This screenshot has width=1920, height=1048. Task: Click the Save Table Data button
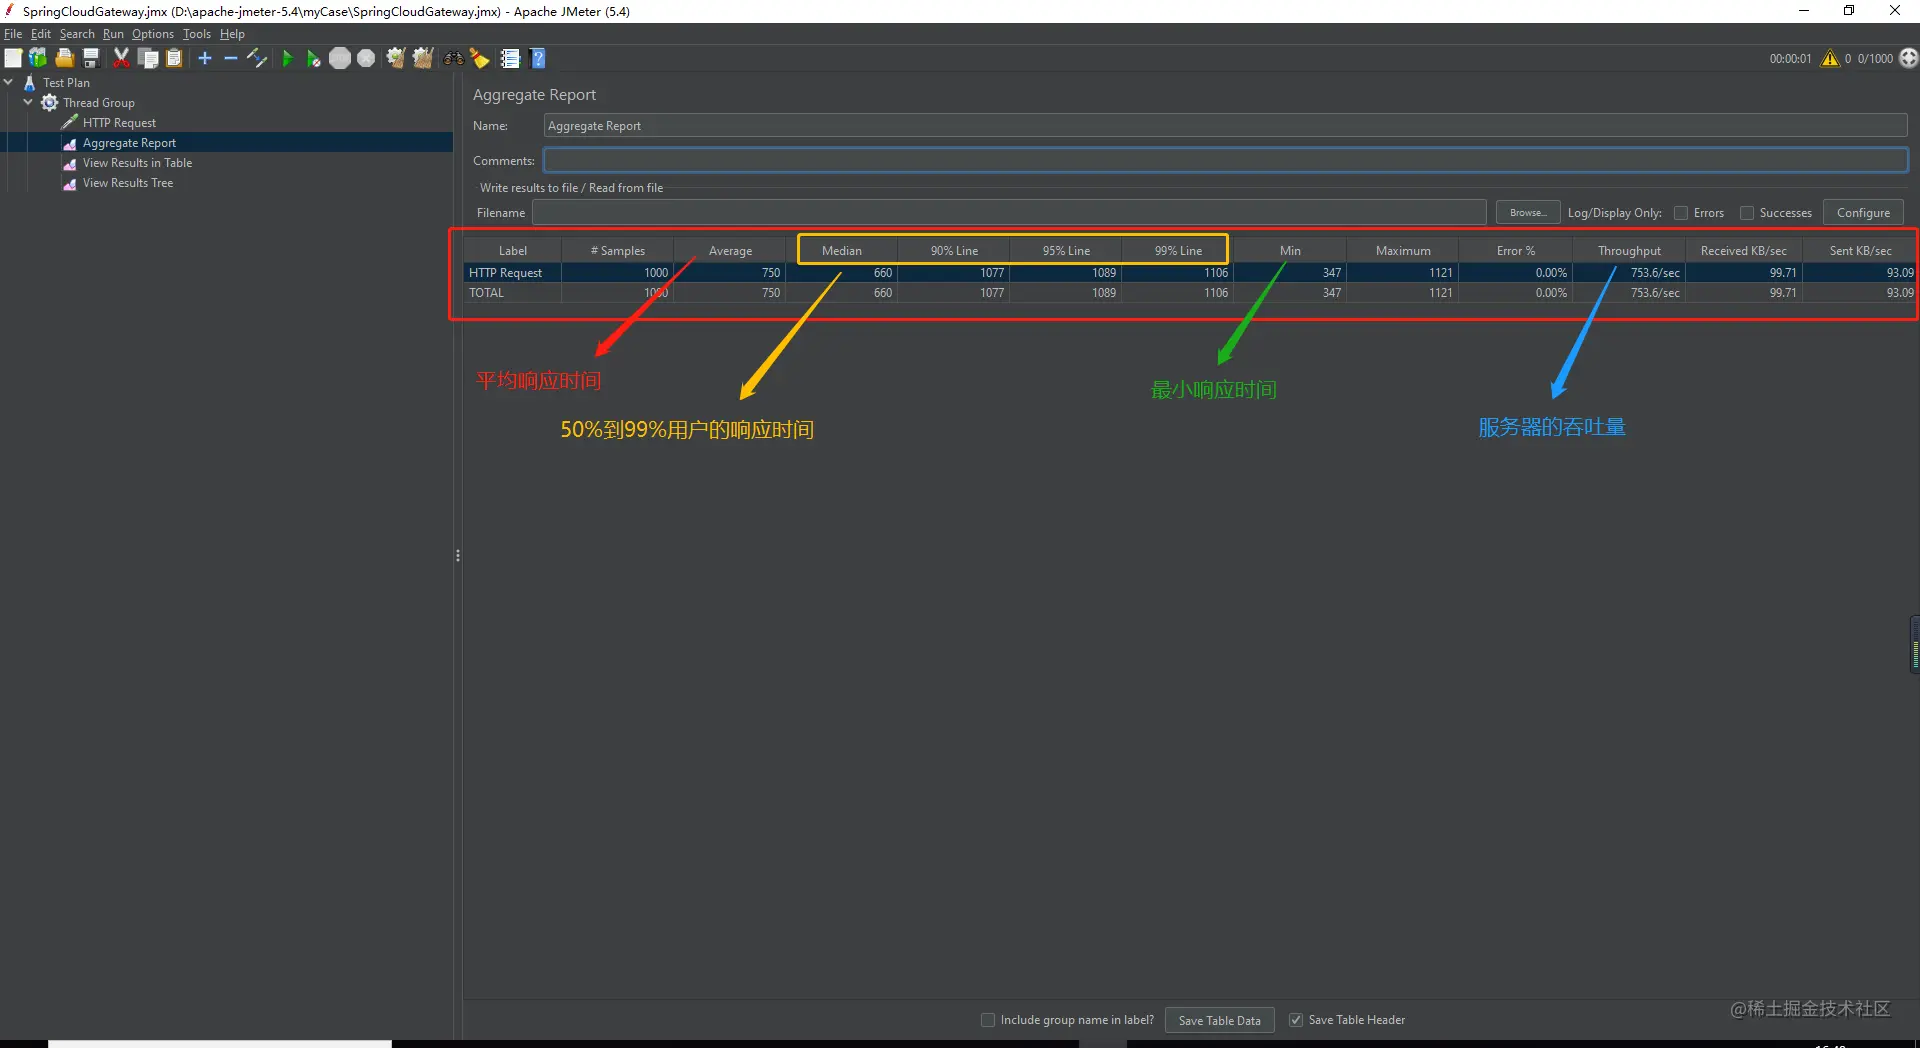click(1219, 1020)
